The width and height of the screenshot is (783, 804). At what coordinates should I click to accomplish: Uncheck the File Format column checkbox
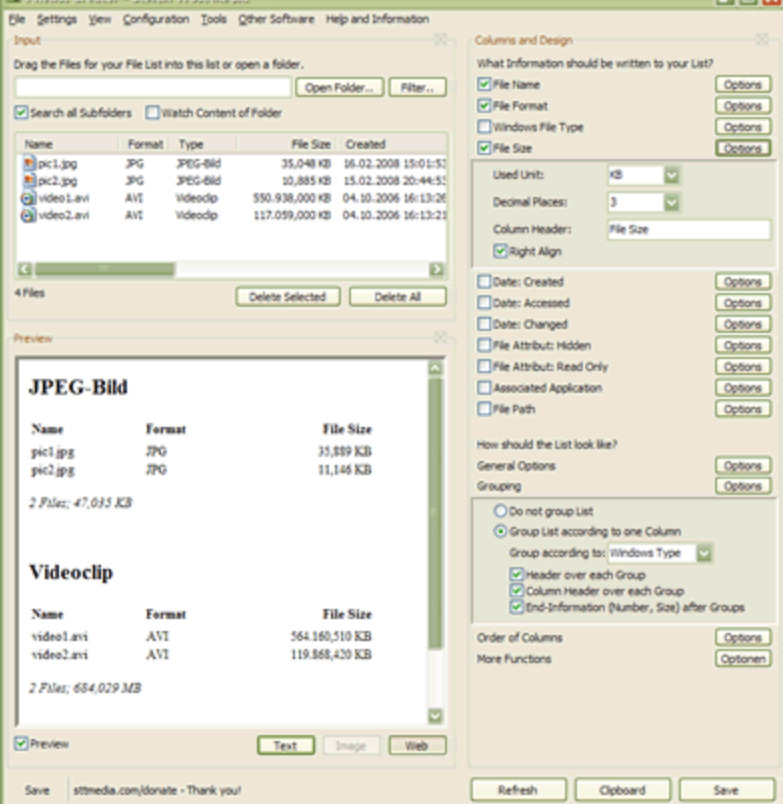[x=484, y=106]
